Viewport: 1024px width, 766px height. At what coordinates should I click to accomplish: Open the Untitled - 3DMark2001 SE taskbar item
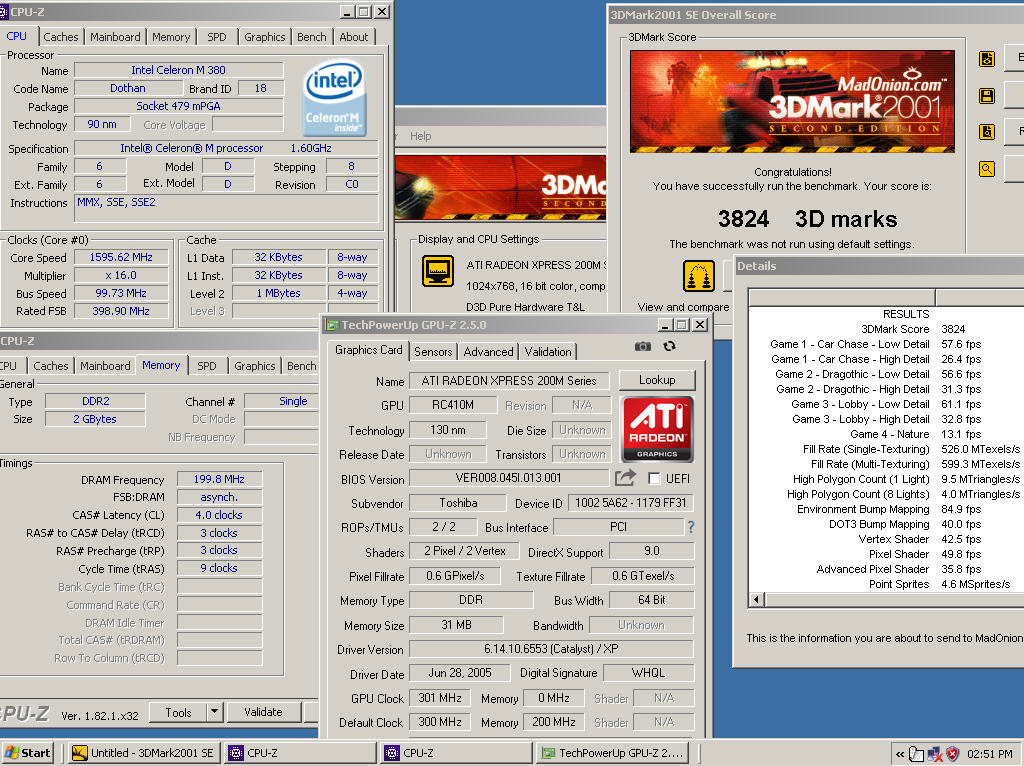tap(144, 753)
